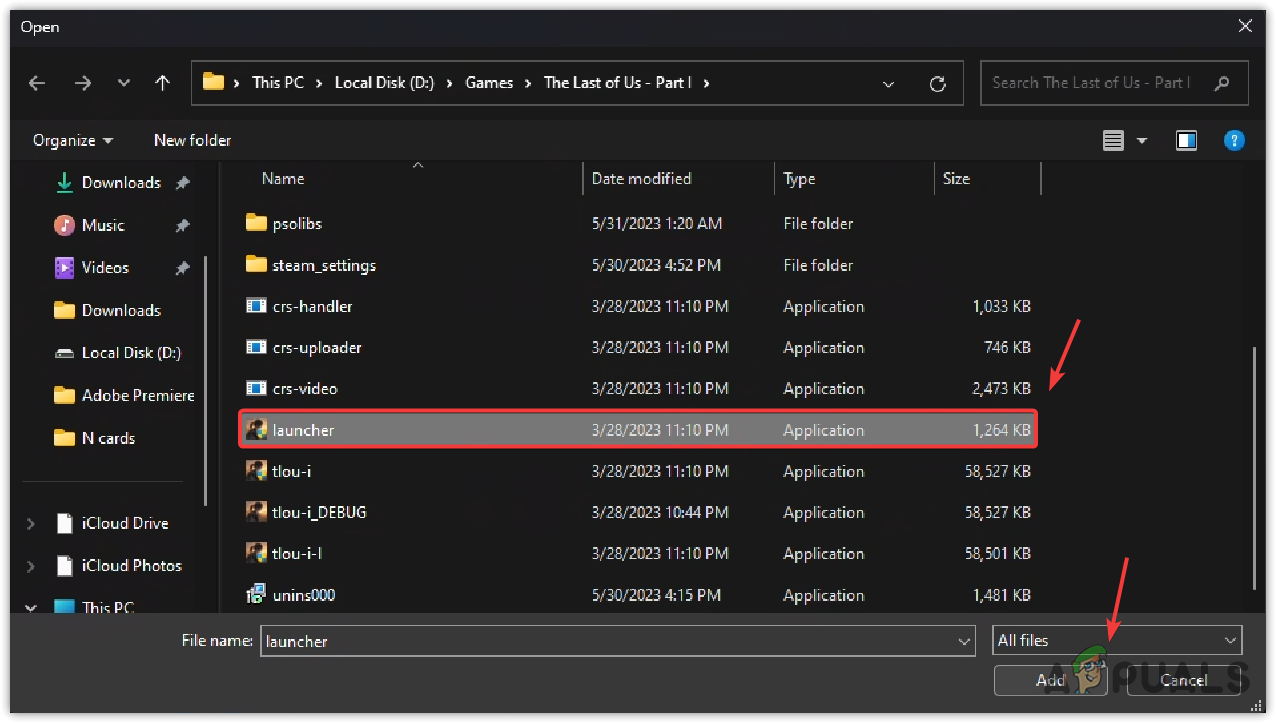The height and width of the screenshot is (723, 1276).
Task: Select the unins000 application file
Action: (303, 595)
